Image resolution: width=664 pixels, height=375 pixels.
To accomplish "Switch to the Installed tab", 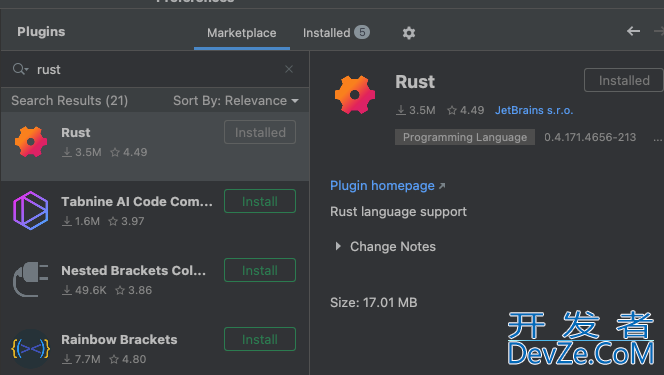I will (x=336, y=33).
